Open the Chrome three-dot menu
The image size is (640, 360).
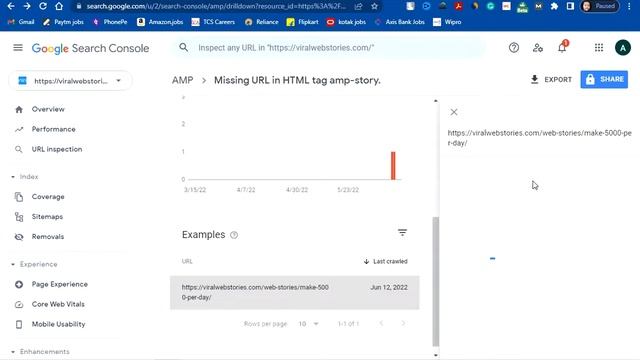(x=630, y=6)
